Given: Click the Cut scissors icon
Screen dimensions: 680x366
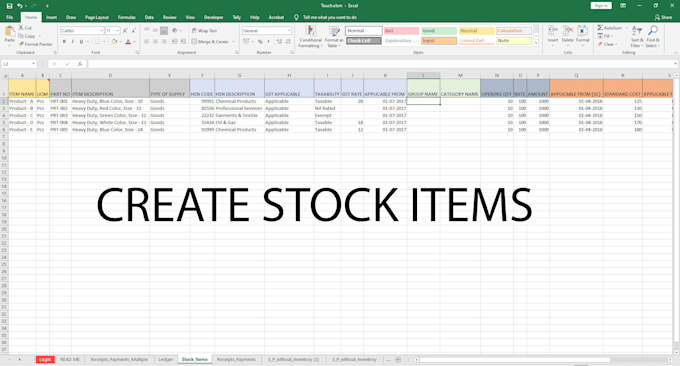Looking at the screenshot, I should tap(21, 28).
